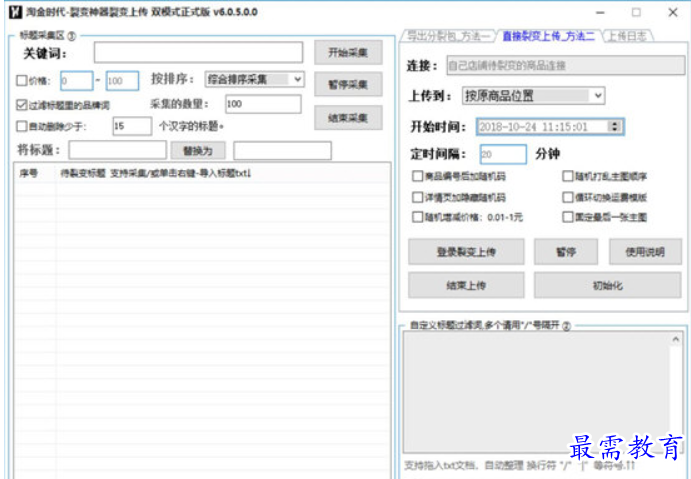Screen dimensions: 691x479
Task: Enable 固定最后一张主图 checkbox
Action: click(568, 217)
